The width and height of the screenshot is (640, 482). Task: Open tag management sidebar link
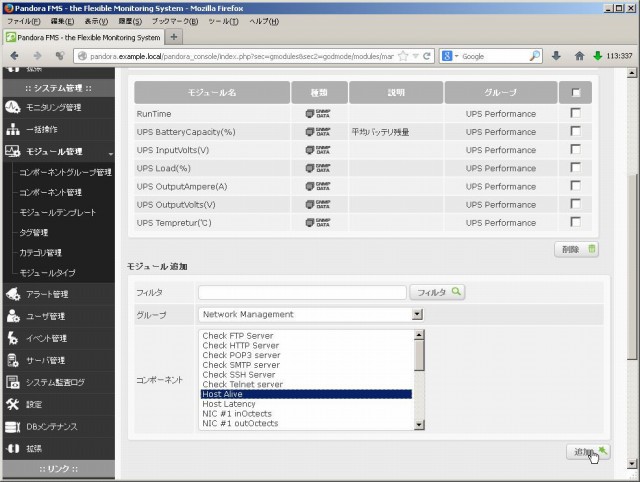[x=34, y=232]
